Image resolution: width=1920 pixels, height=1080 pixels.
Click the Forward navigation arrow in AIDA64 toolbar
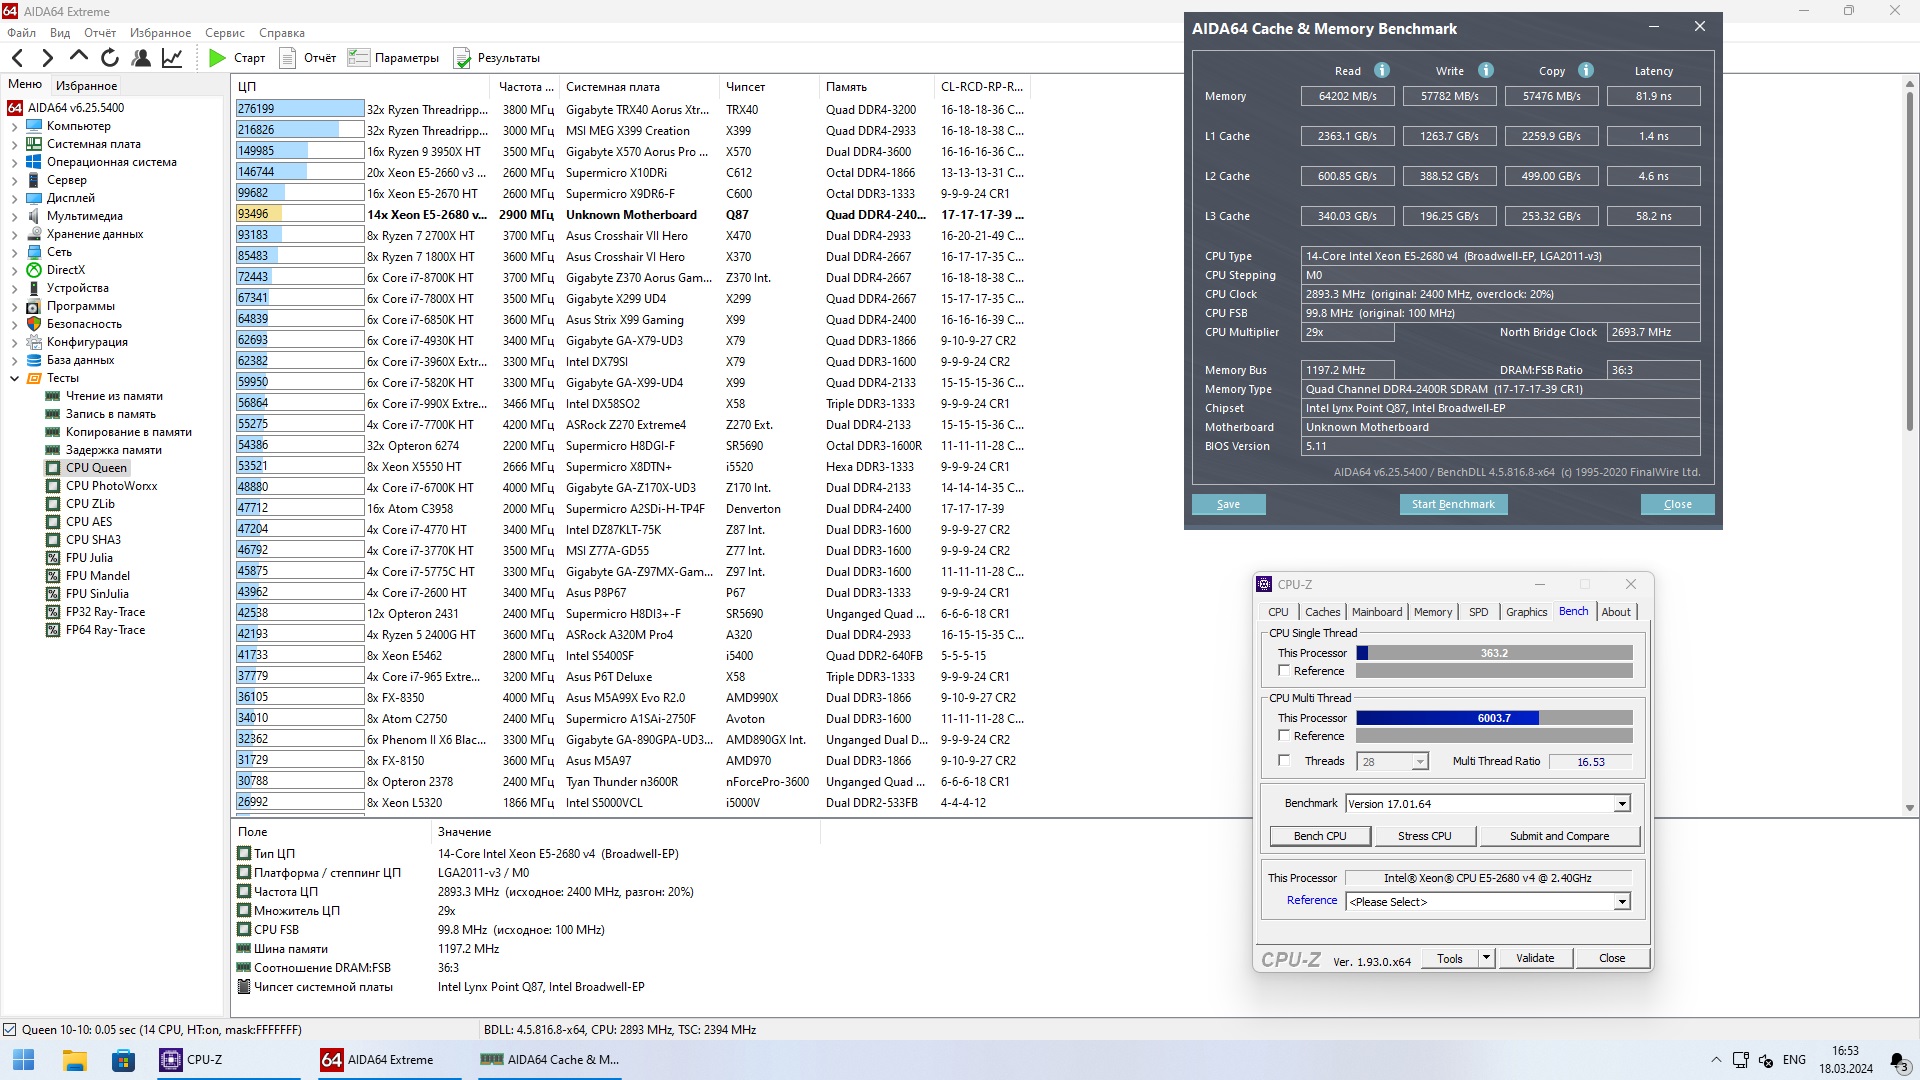tap(47, 58)
